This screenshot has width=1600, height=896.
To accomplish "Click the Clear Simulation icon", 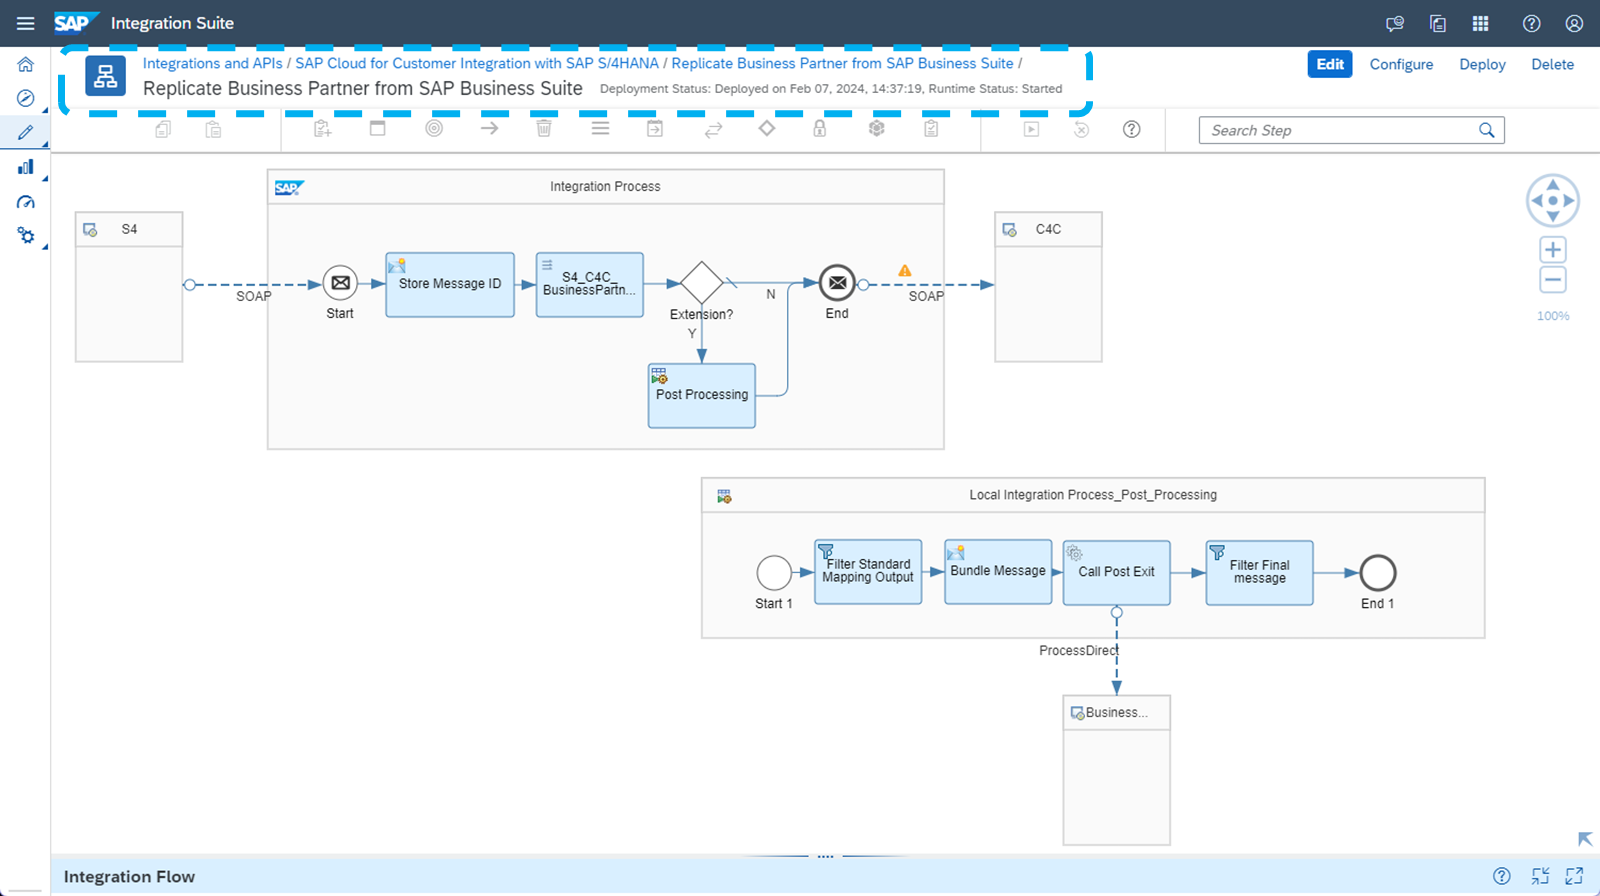I will [1081, 129].
